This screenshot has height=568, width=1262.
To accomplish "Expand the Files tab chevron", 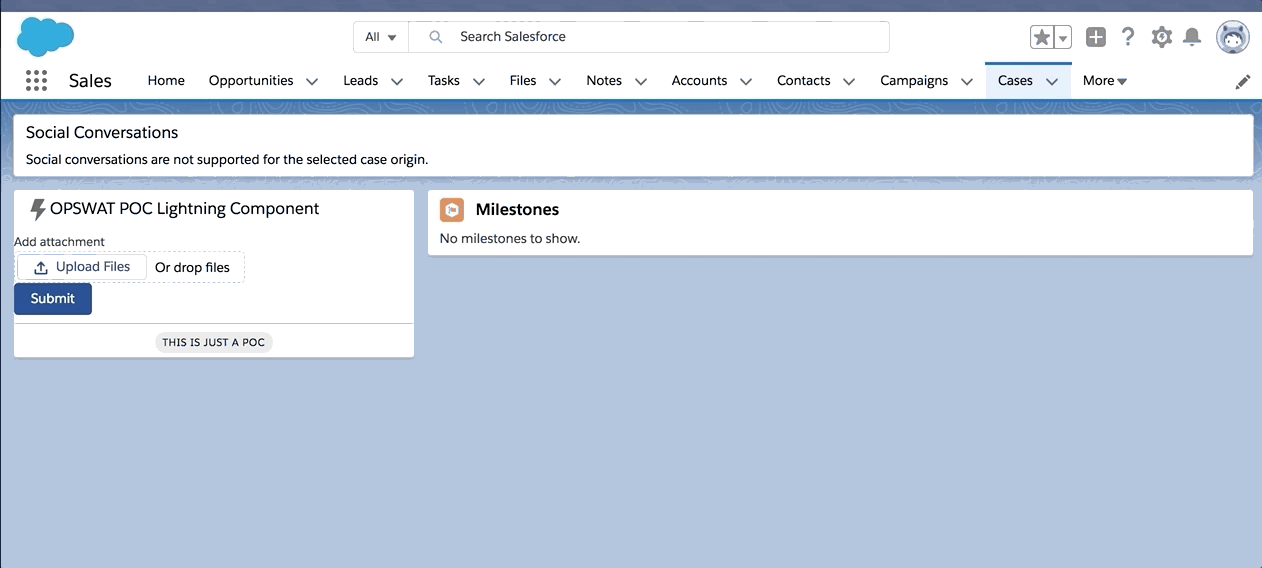I will (555, 82).
